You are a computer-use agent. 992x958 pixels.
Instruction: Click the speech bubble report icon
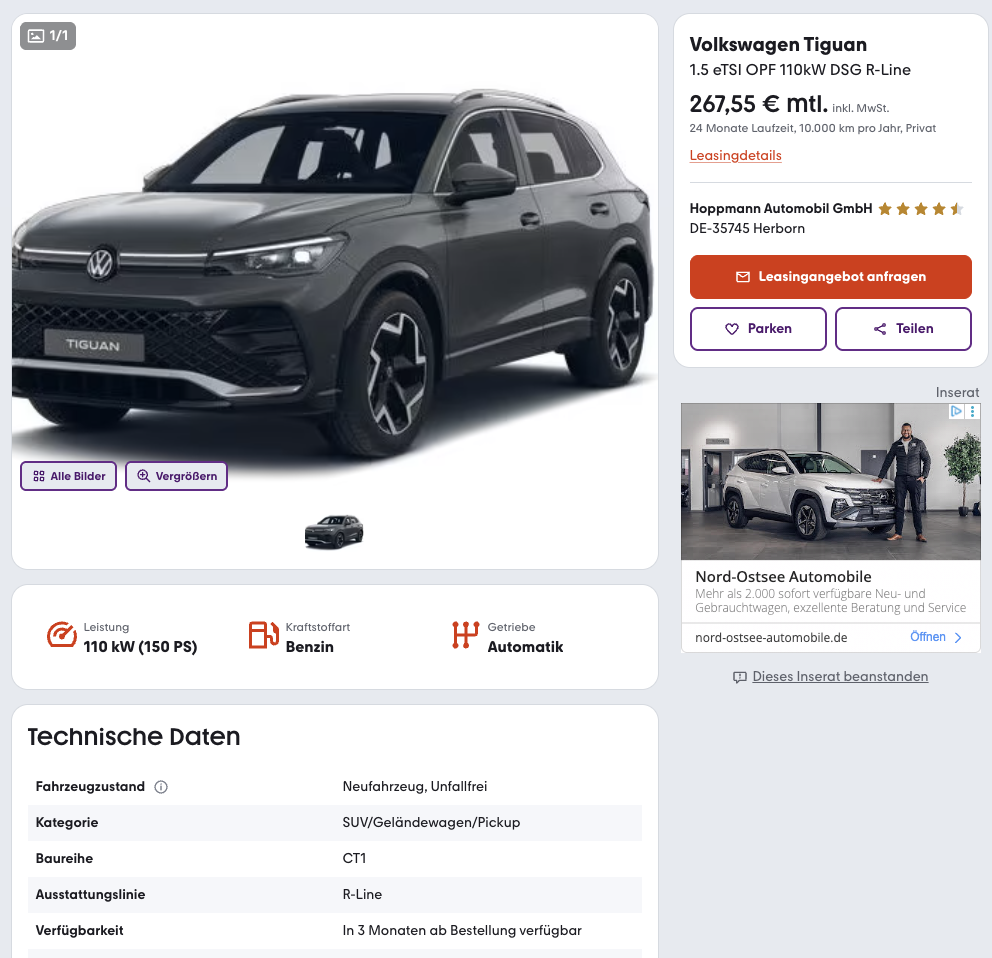(x=740, y=677)
